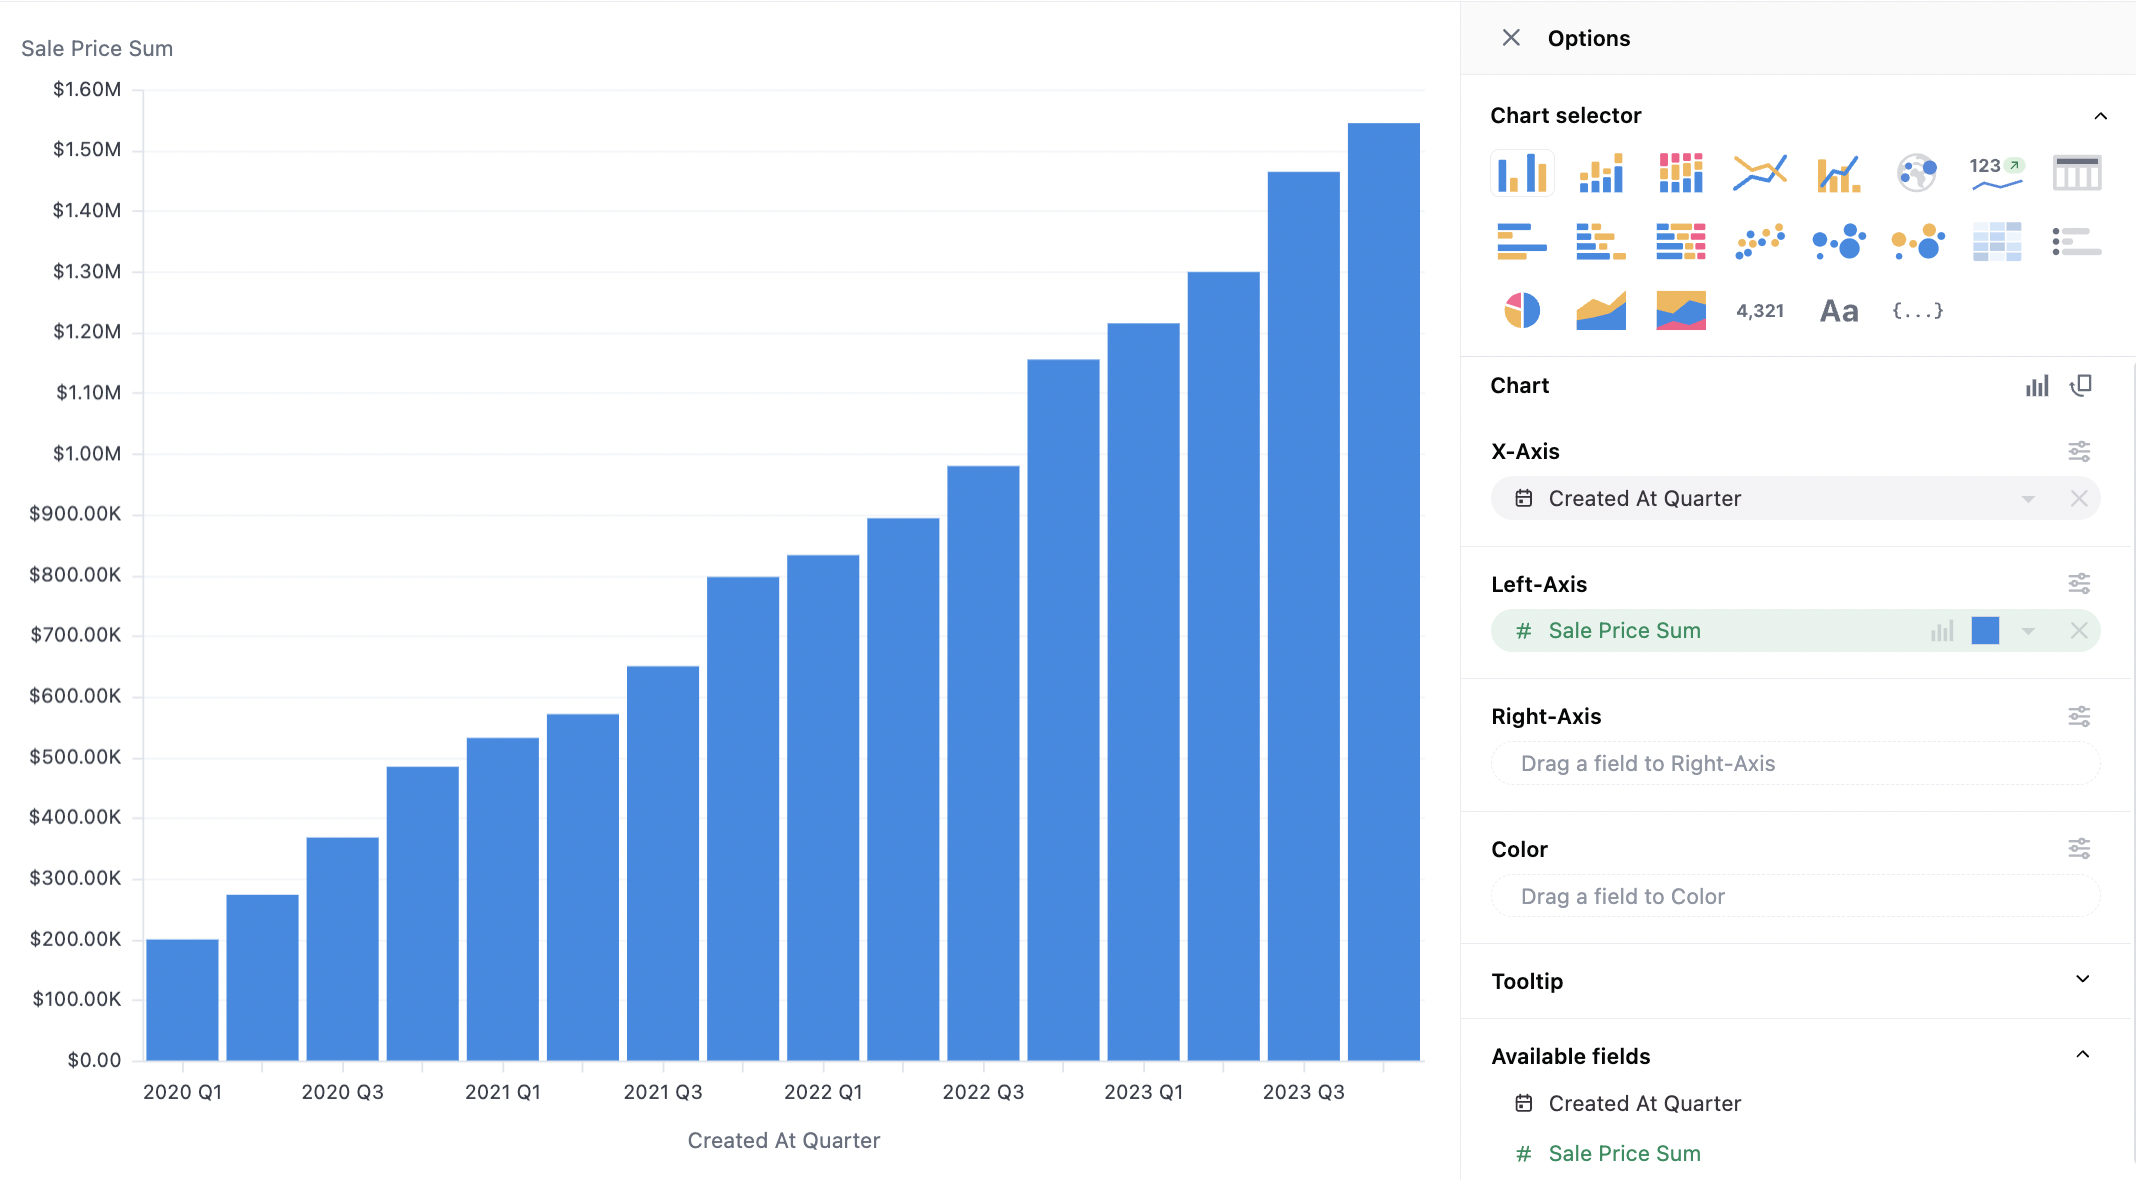Choose the single value 4,321 chart
Viewport: 2136px width, 1180px height.
pos(1759,311)
